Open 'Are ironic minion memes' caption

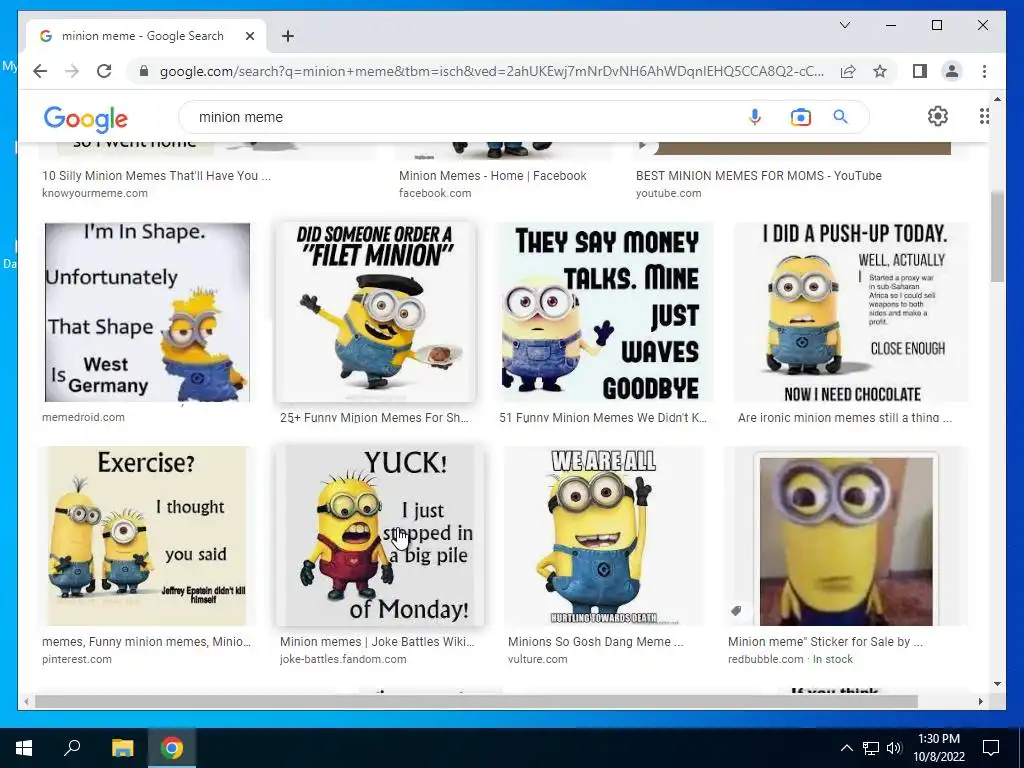pos(844,417)
